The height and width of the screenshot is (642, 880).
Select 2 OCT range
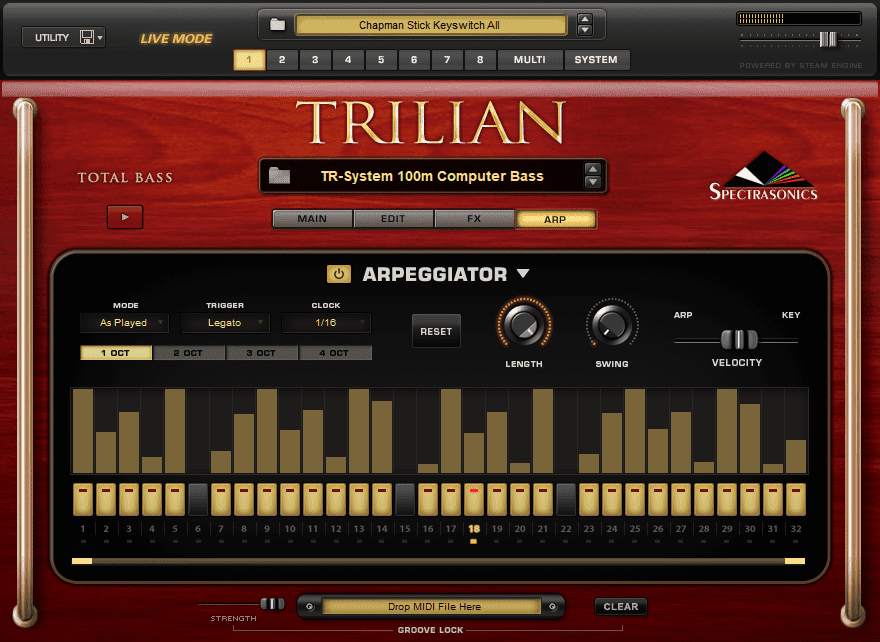coord(188,353)
